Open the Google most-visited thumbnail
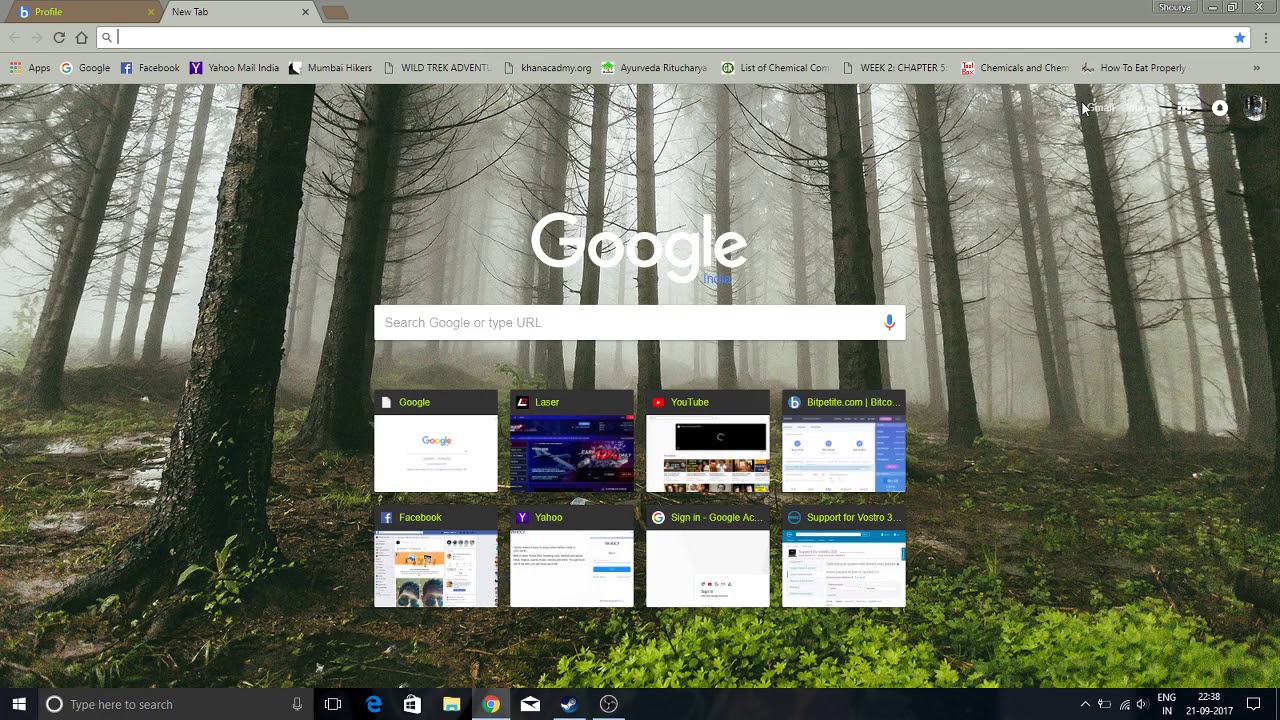Viewport: 1280px width, 720px height. (x=436, y=441)
